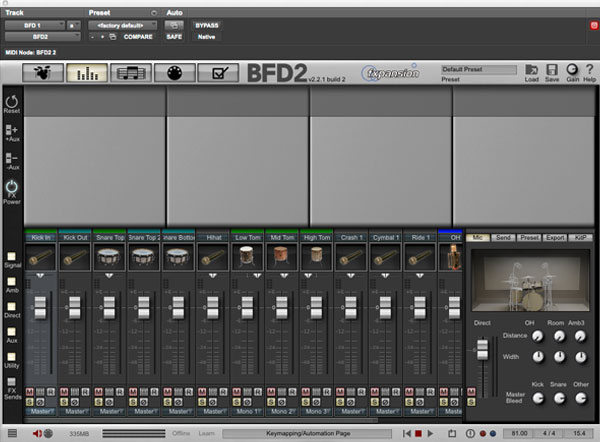This screenshot has width=600, height=442.
Task: Open the Preferences checkmark page icon
Action: pos(218,73)
